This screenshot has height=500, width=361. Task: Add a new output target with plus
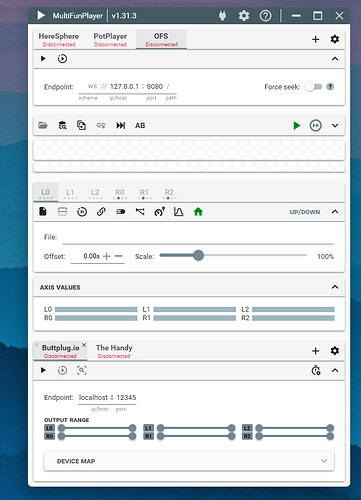coord(315,351)
